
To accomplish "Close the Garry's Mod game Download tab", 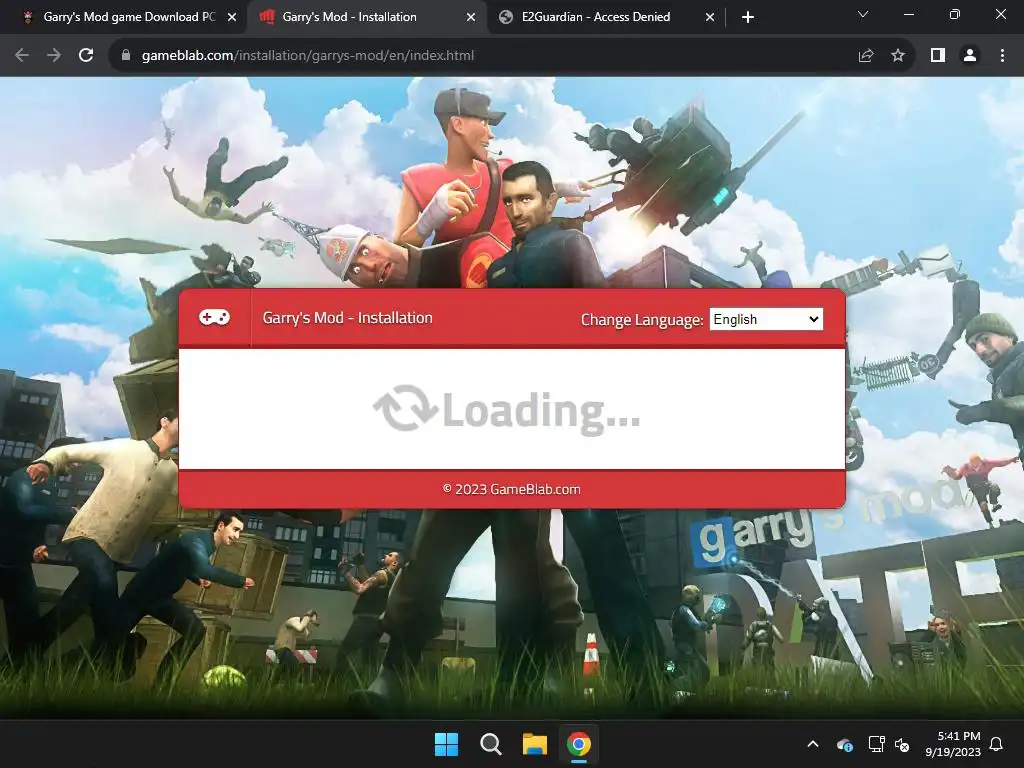I will click(x=232, y=18).
